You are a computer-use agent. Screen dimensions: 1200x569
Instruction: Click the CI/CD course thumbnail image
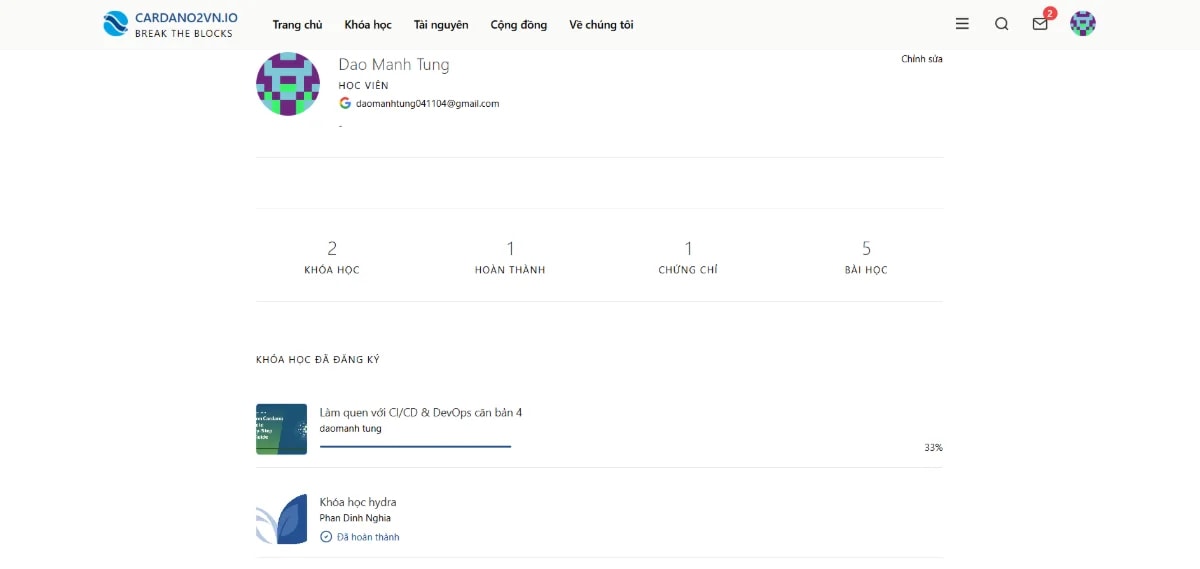coord(281,429)
